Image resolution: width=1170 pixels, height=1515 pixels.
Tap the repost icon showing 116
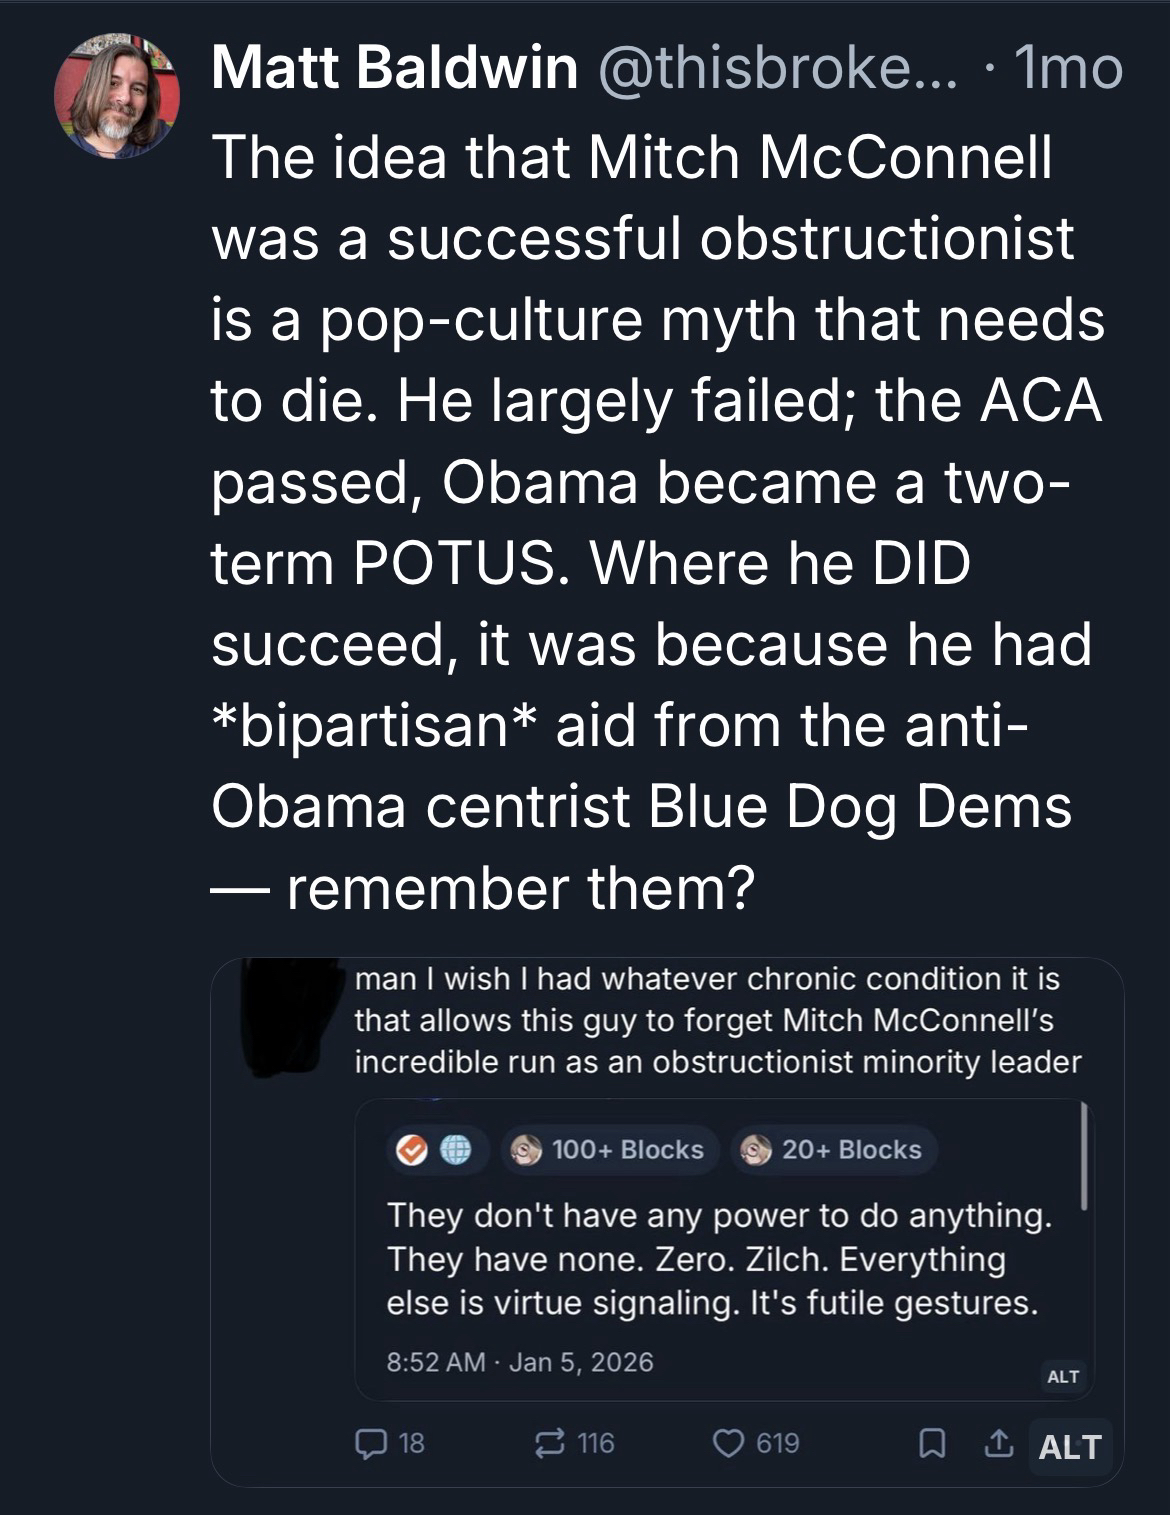[x=549, y=1443]
